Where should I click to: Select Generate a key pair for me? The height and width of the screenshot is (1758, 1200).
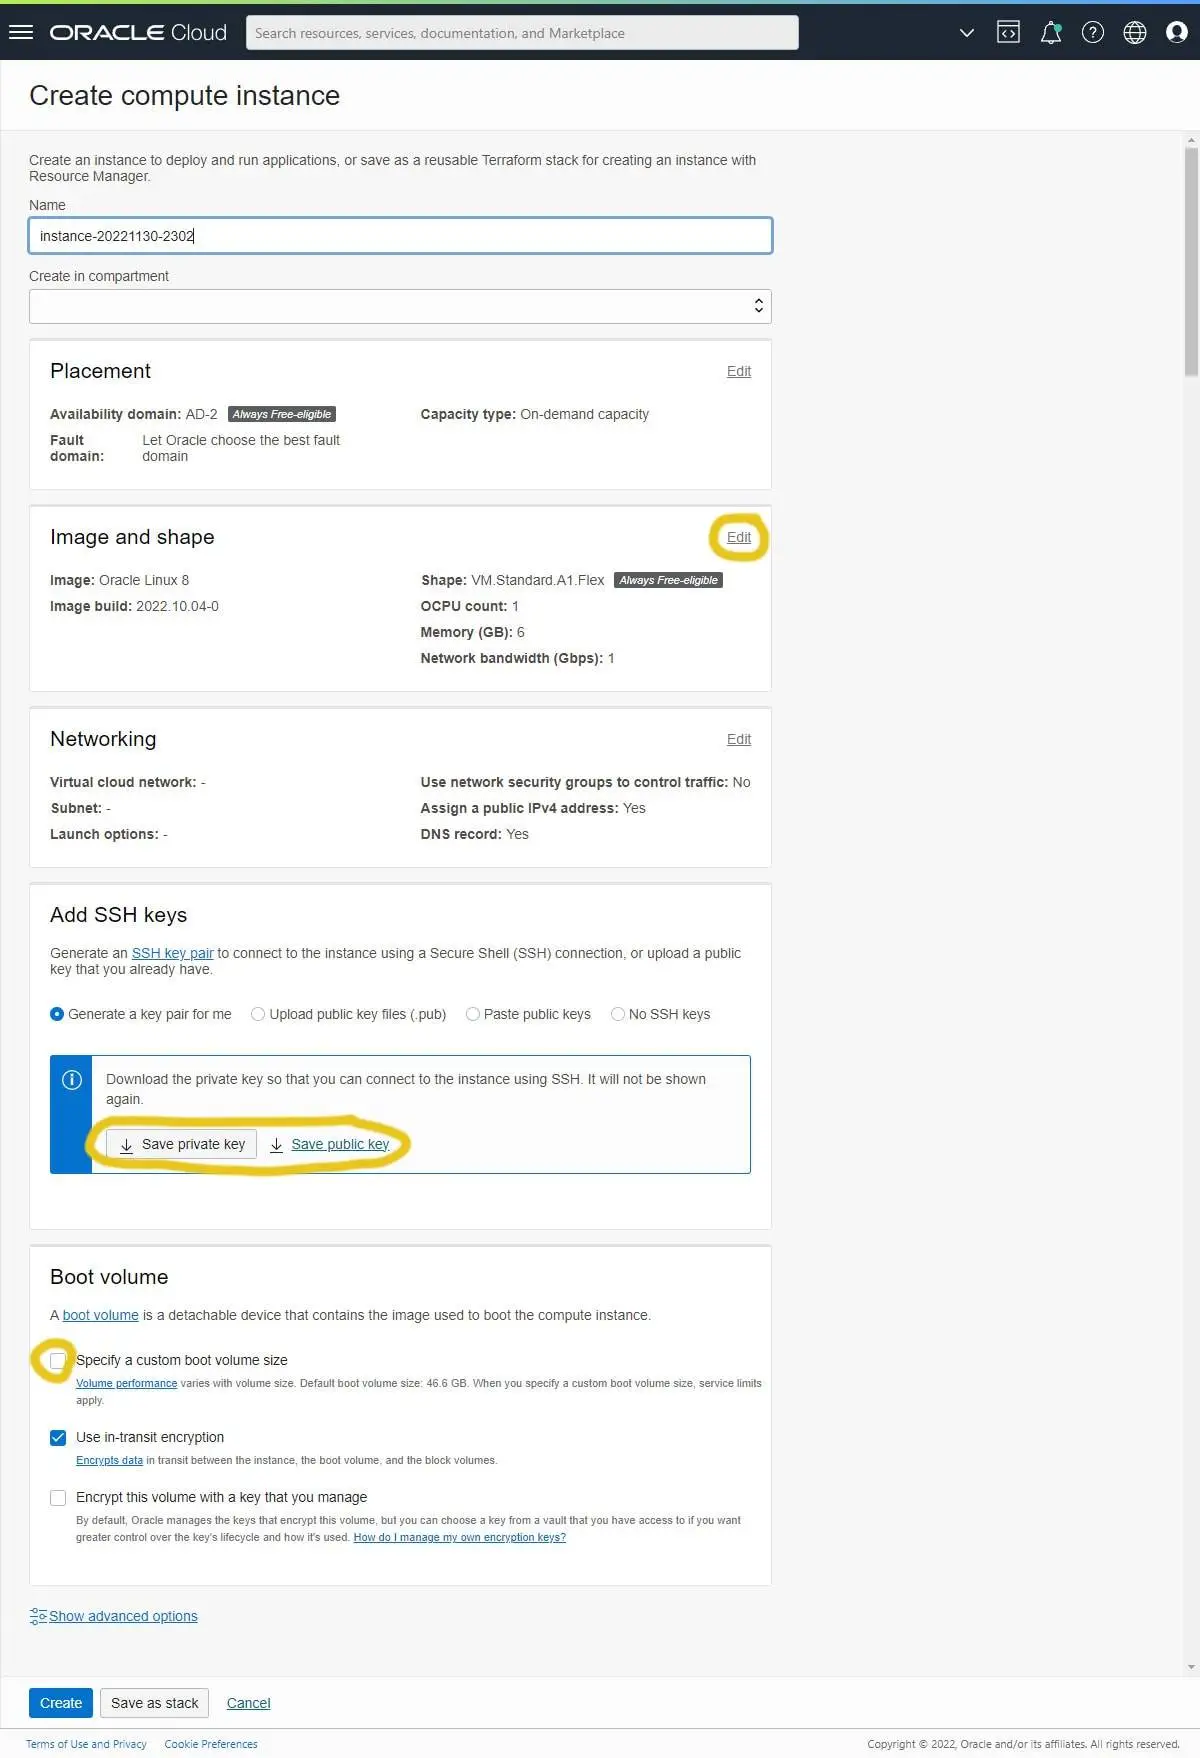57,1014
